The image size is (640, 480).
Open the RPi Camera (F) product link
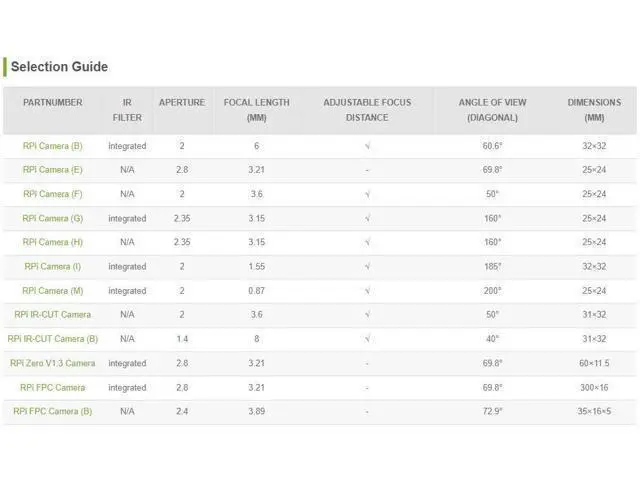pyautogui.click(x=53, y=194)
